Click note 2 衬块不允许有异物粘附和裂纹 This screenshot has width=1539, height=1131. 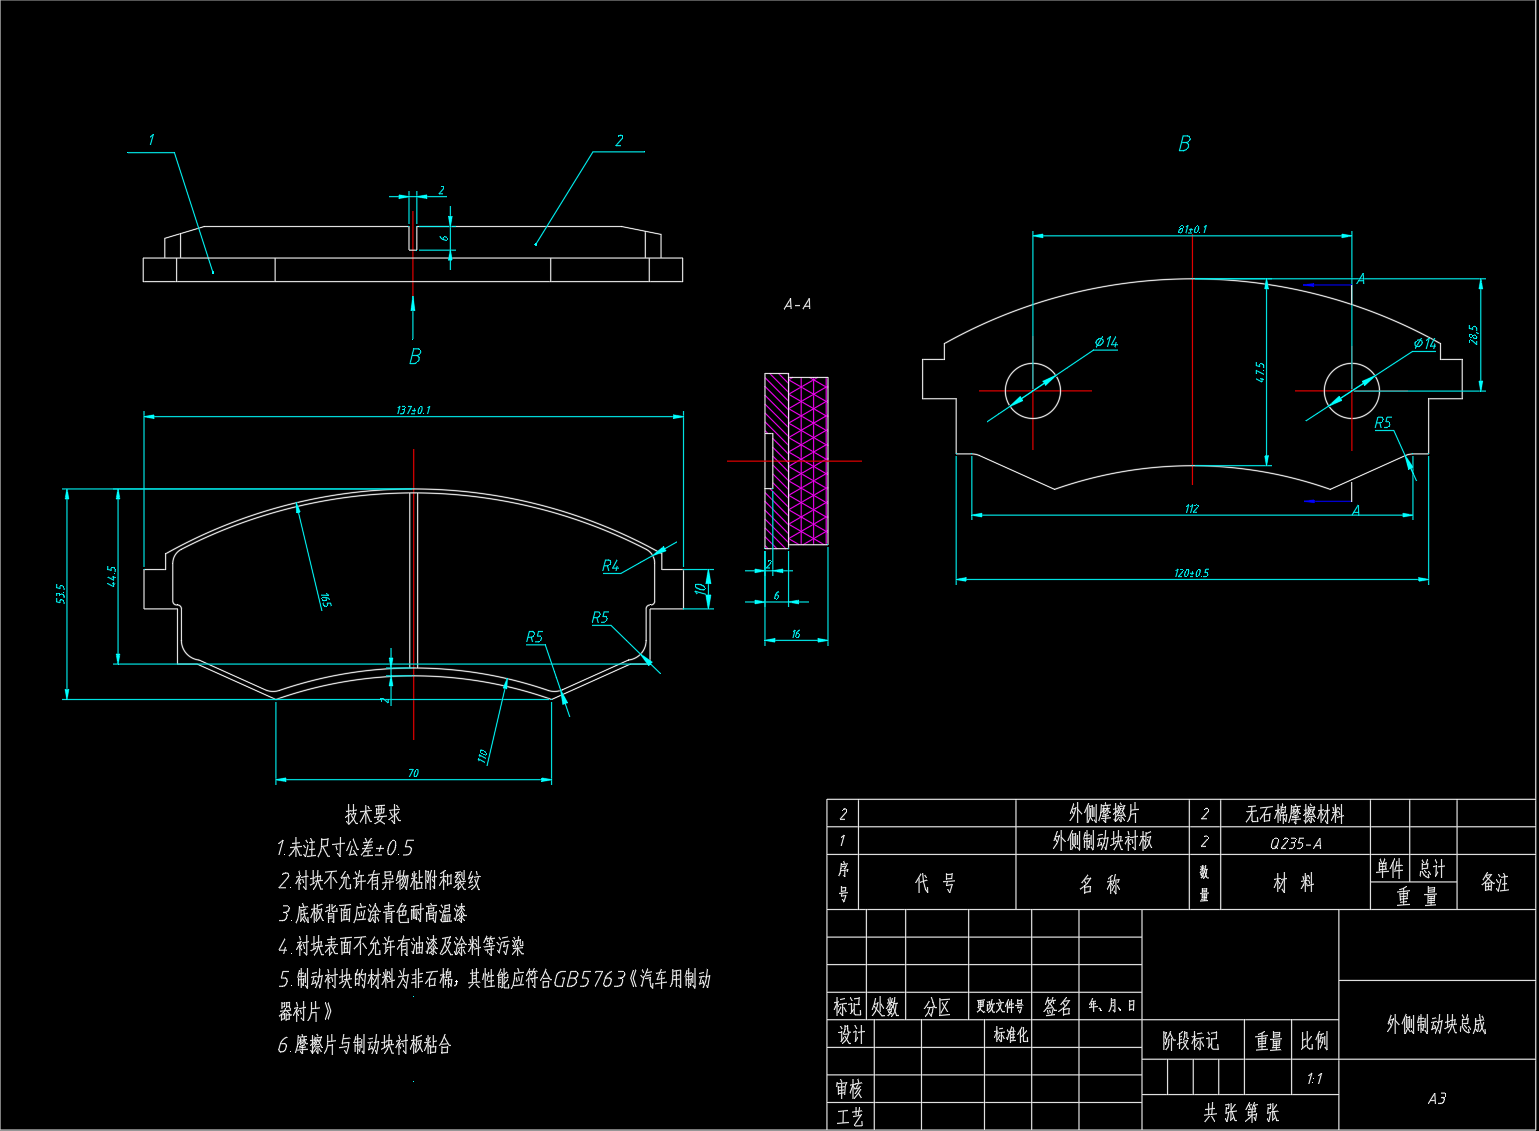point(379,881)
